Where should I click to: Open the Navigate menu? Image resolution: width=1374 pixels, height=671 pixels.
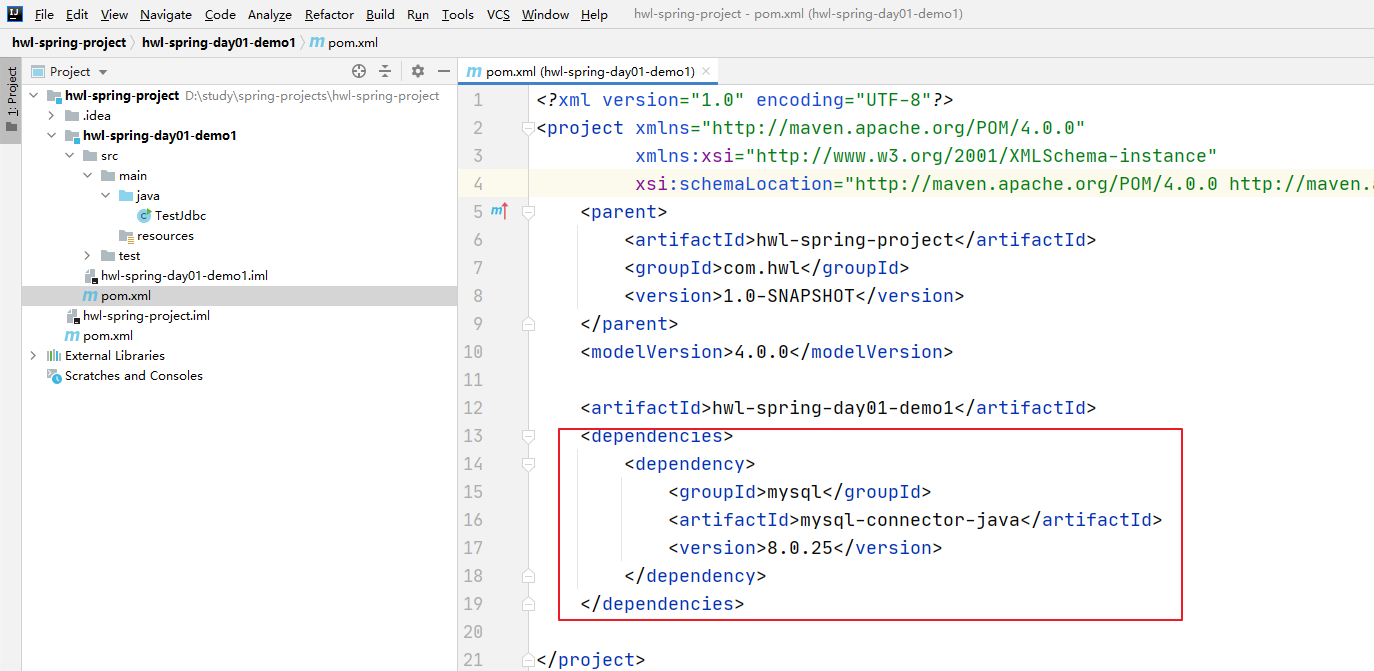click(x=166, y=14)
